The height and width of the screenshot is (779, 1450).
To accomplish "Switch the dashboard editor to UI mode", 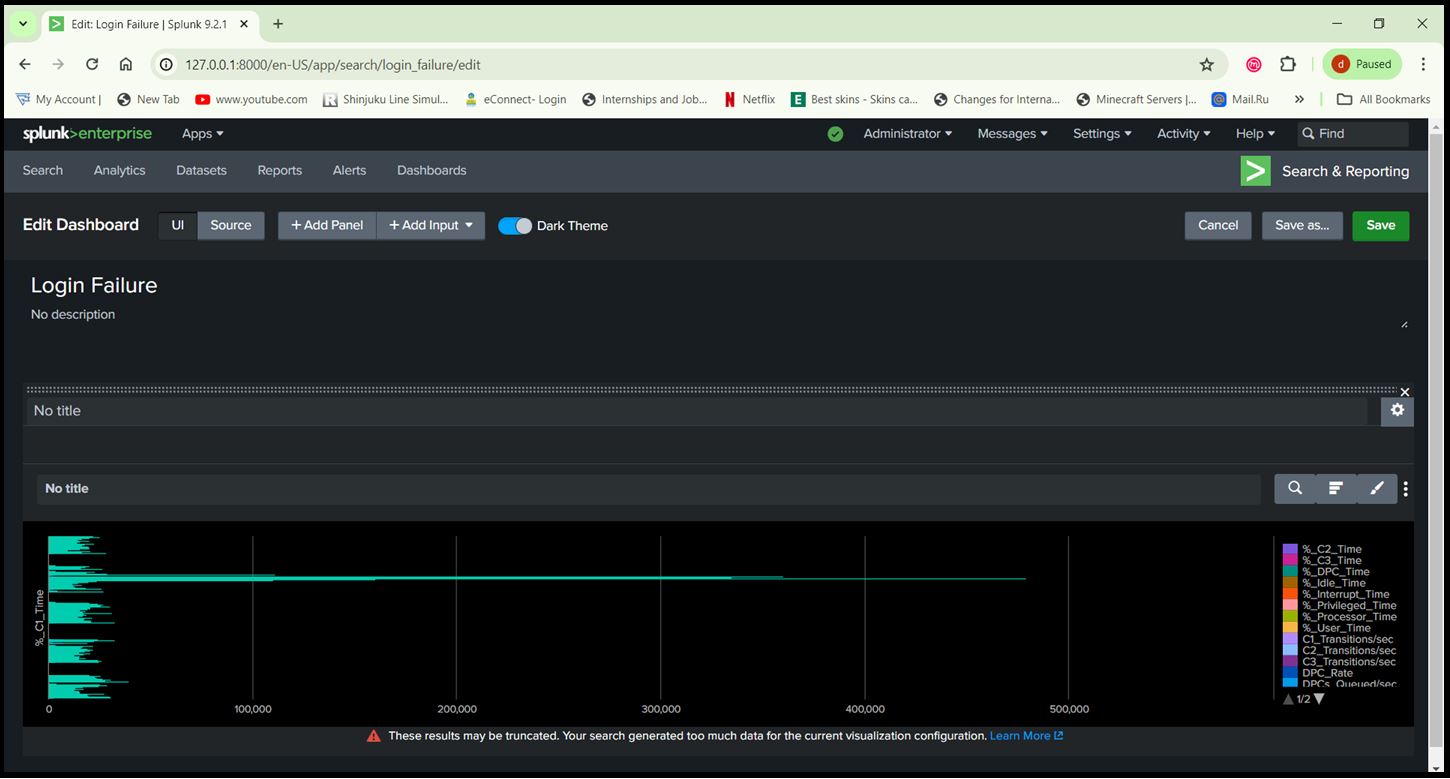I will tap(177, 225).
